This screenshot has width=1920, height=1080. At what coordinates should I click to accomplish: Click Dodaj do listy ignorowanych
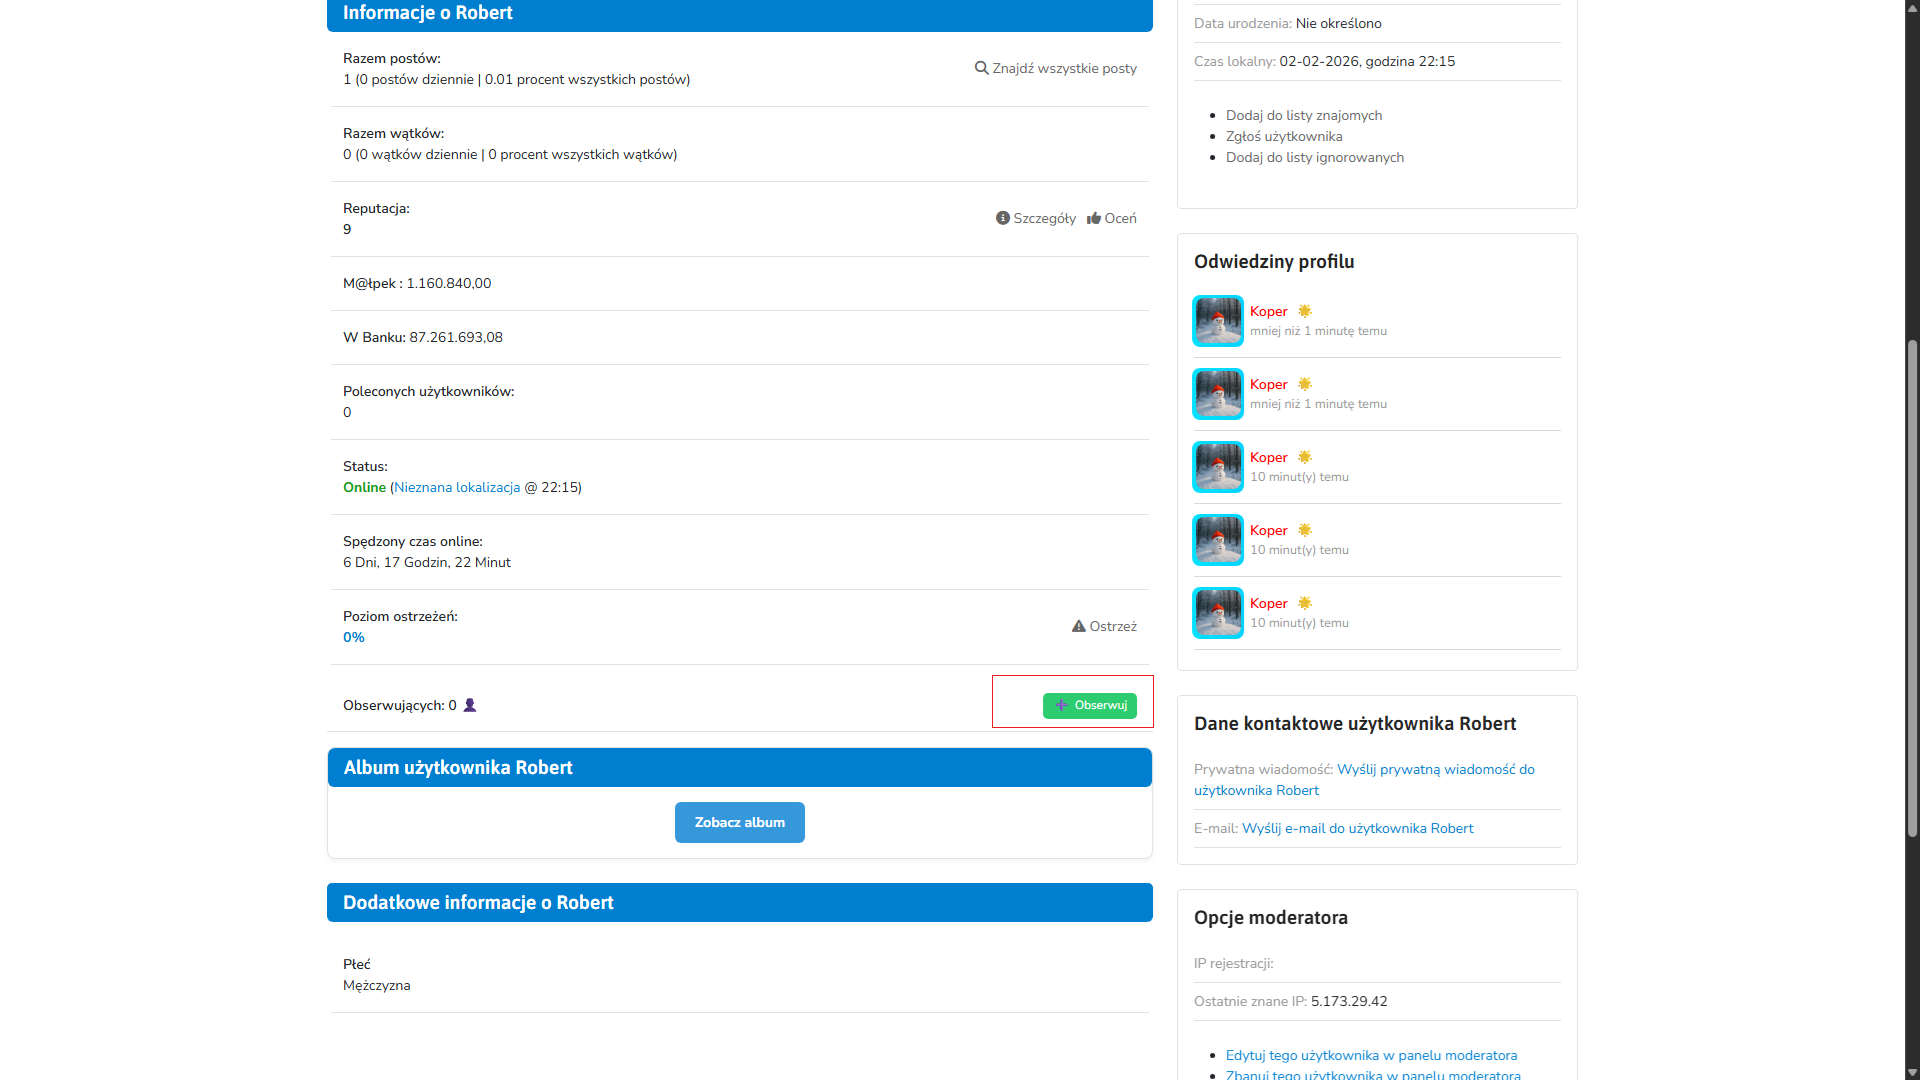[x=1314, y=157]
